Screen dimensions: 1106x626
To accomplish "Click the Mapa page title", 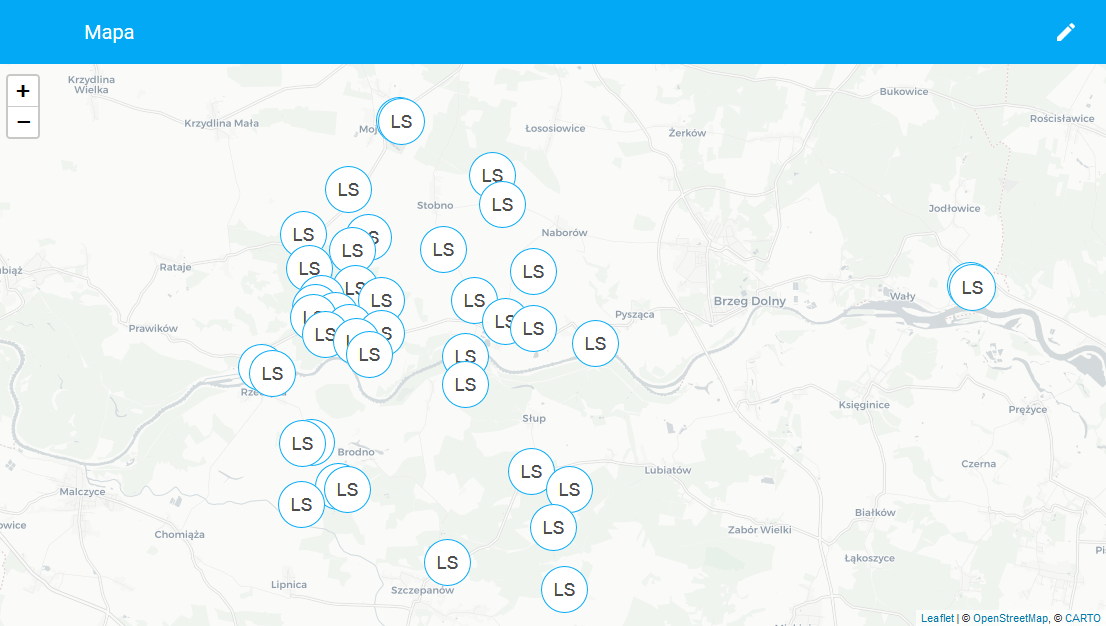I will point(109,32).
